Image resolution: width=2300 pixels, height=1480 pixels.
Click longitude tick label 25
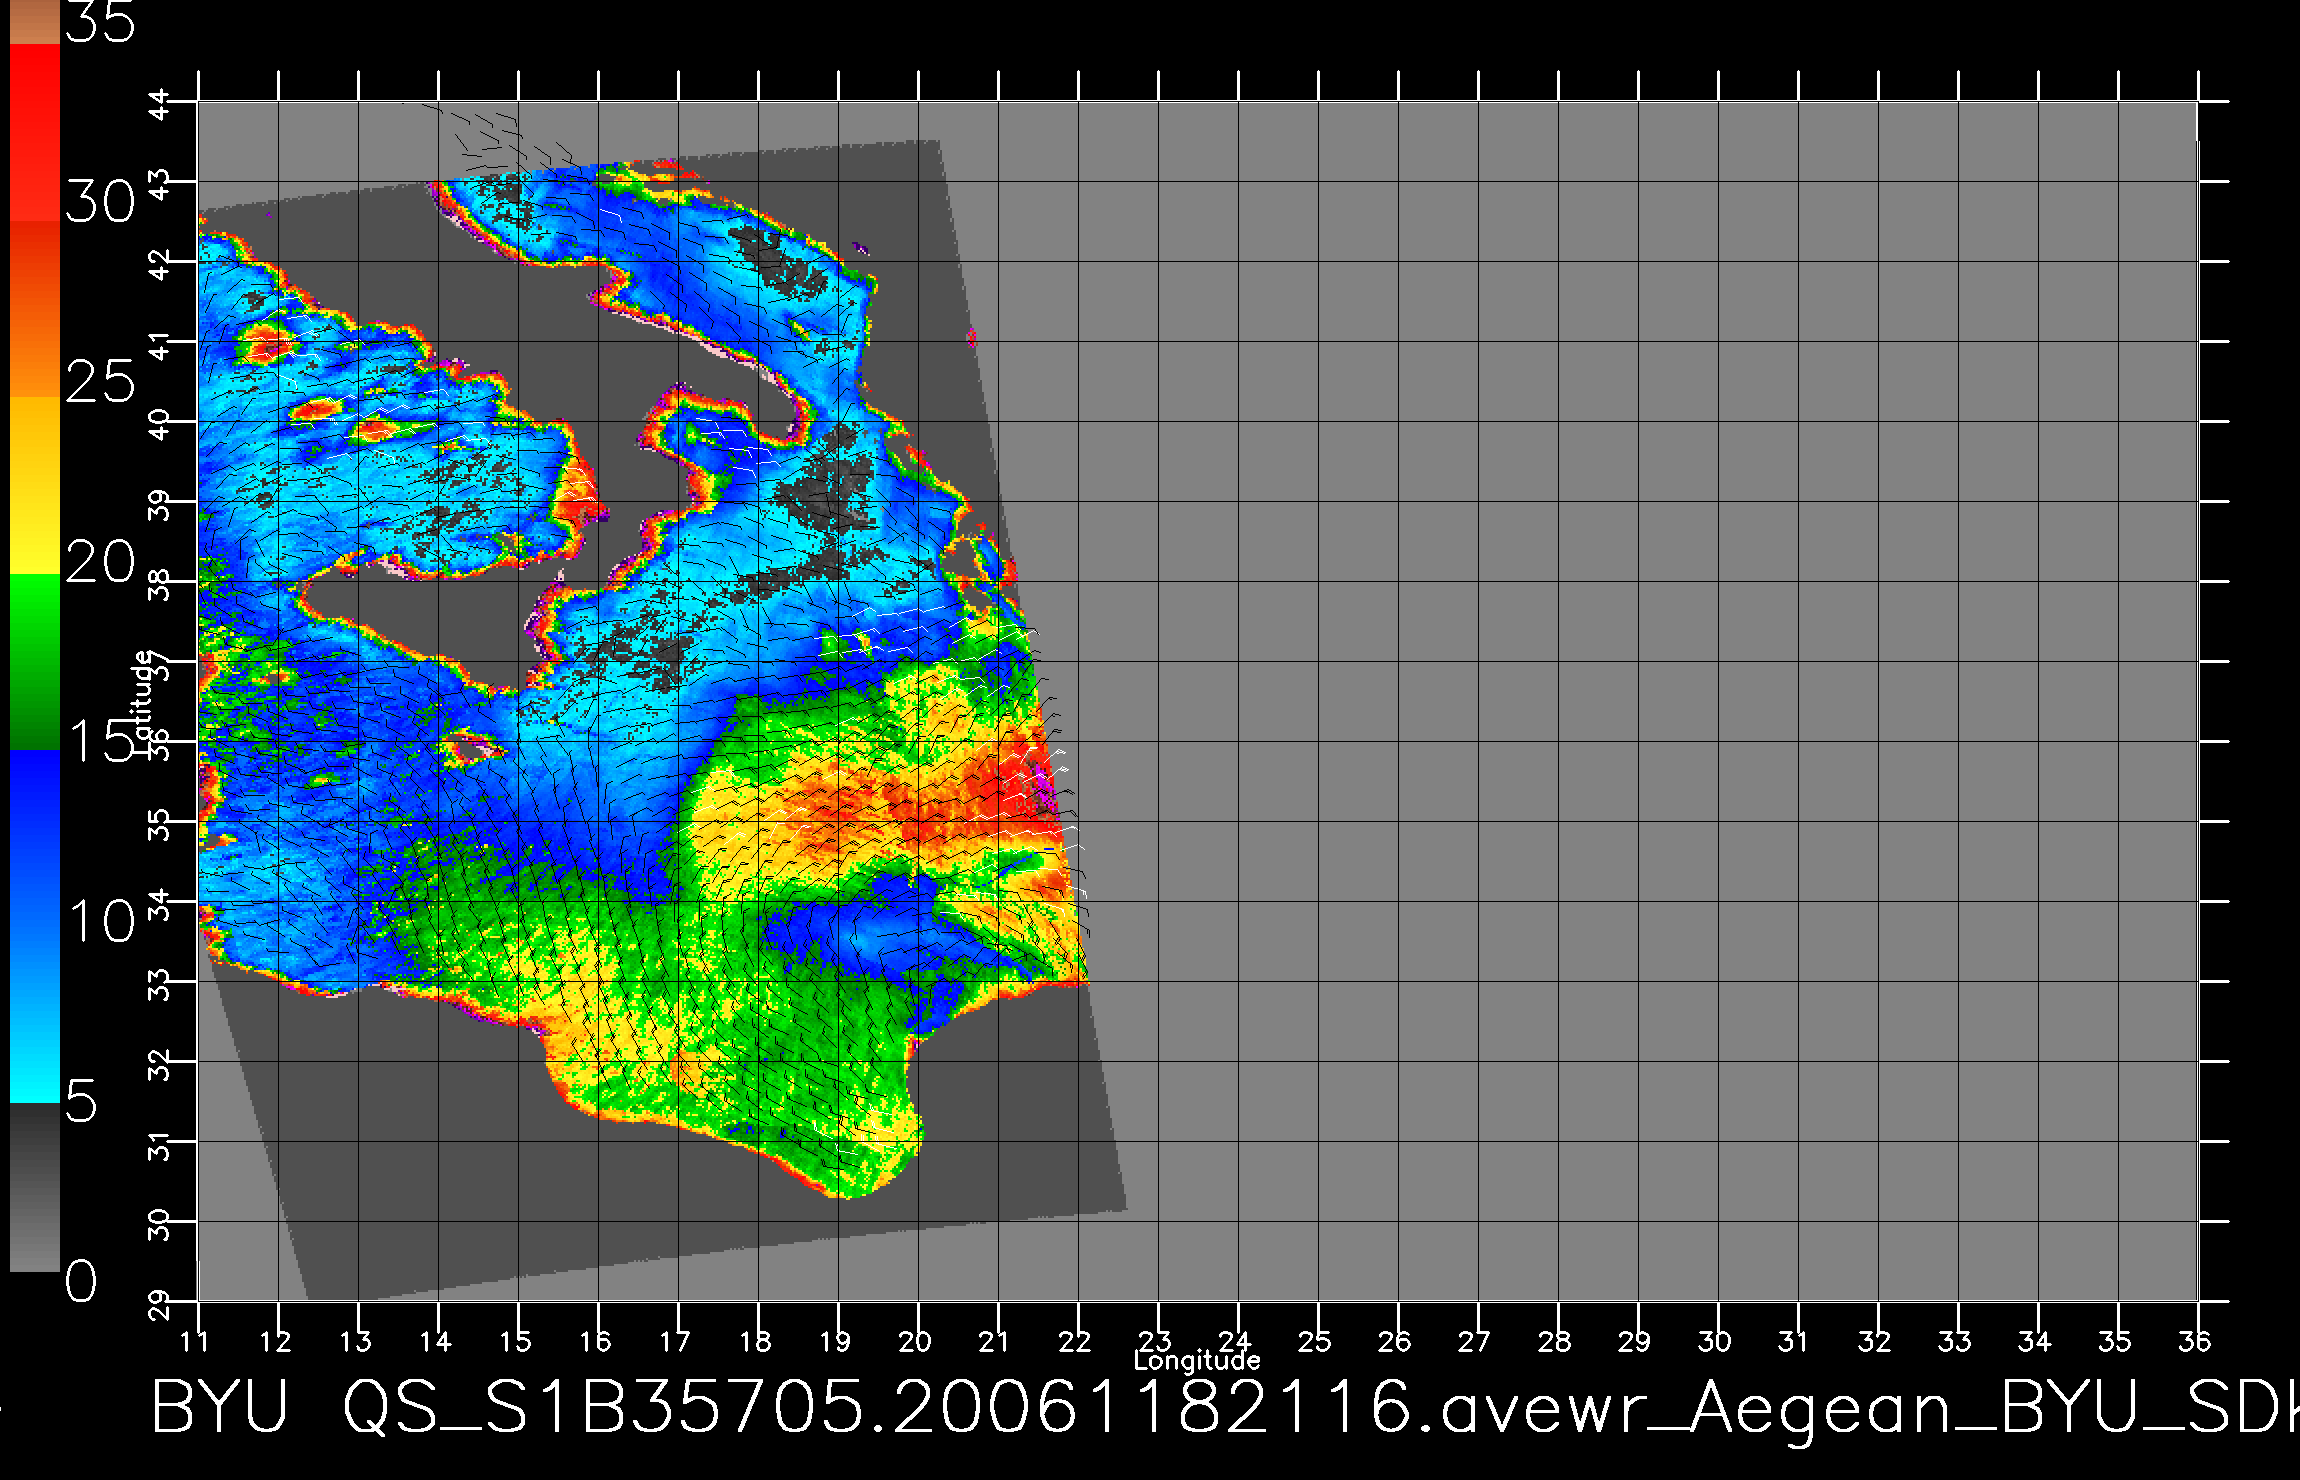pos(1315,1341)
